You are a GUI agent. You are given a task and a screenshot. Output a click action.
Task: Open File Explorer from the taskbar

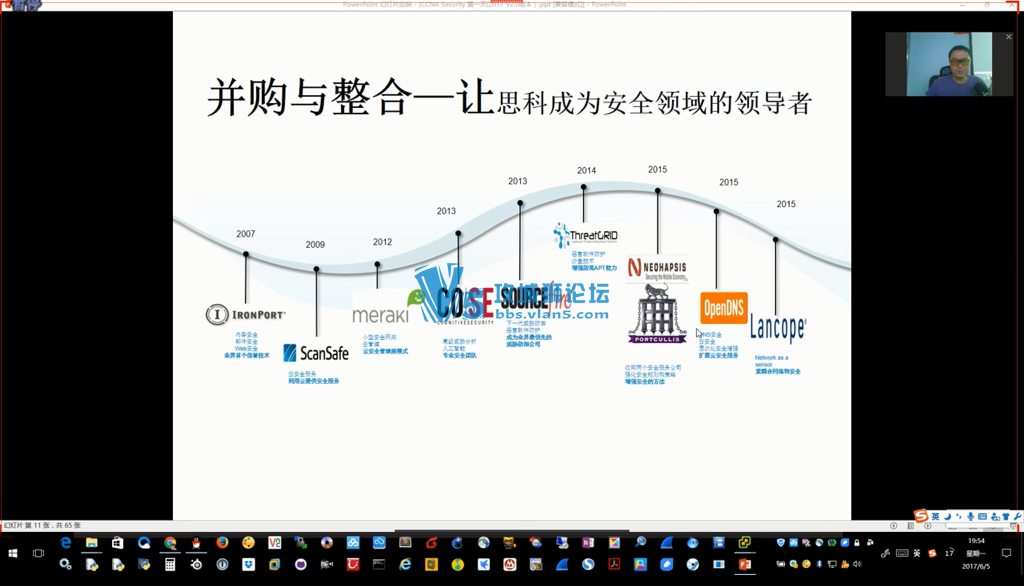pyautogui.click(x=91, y=543)
